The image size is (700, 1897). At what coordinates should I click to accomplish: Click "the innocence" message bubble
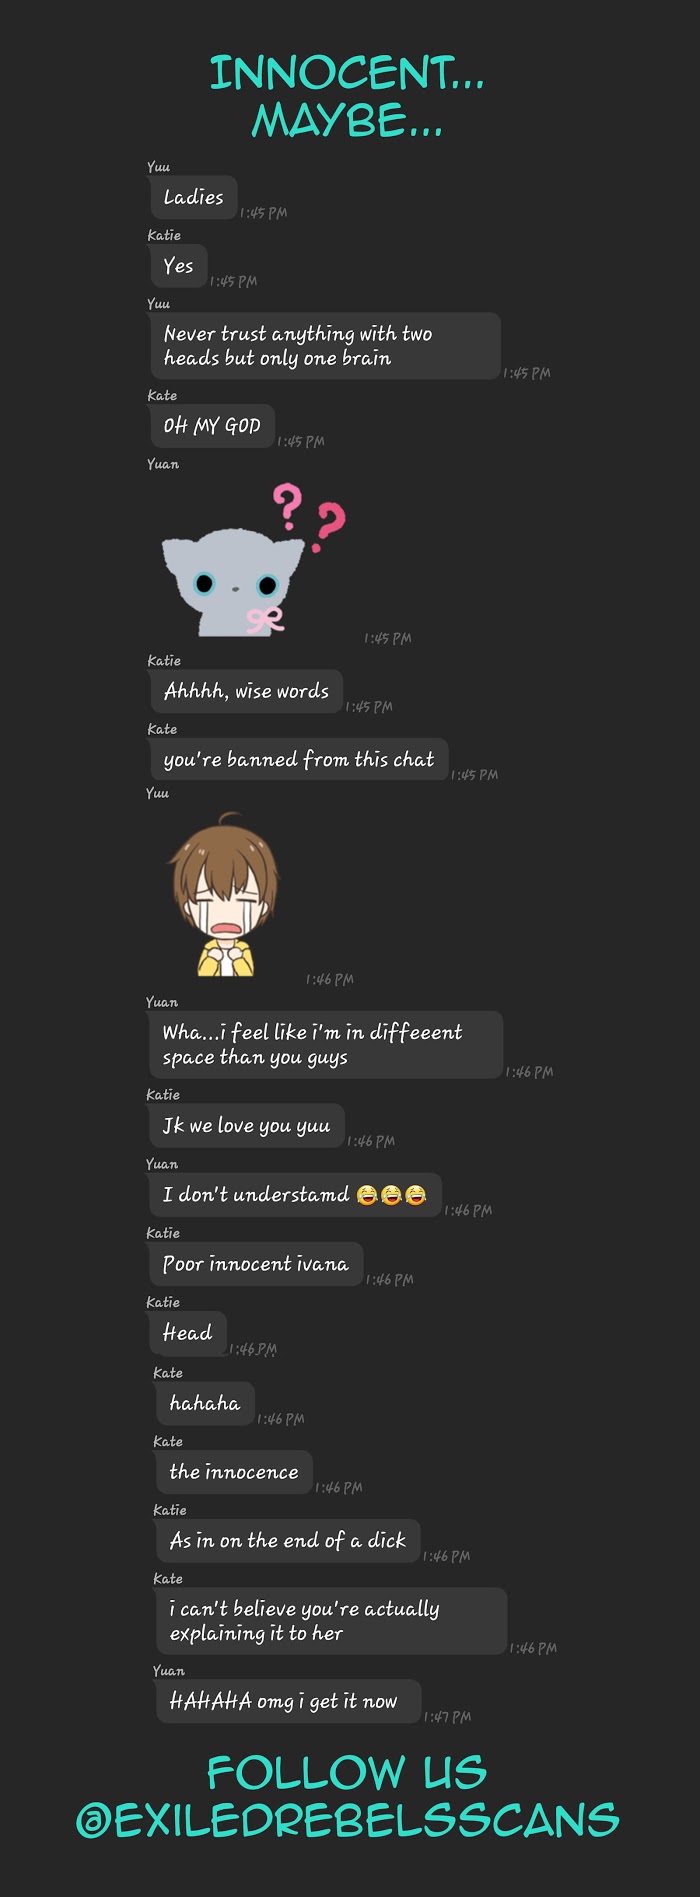pyautogui.click(x=233, y=1472)
